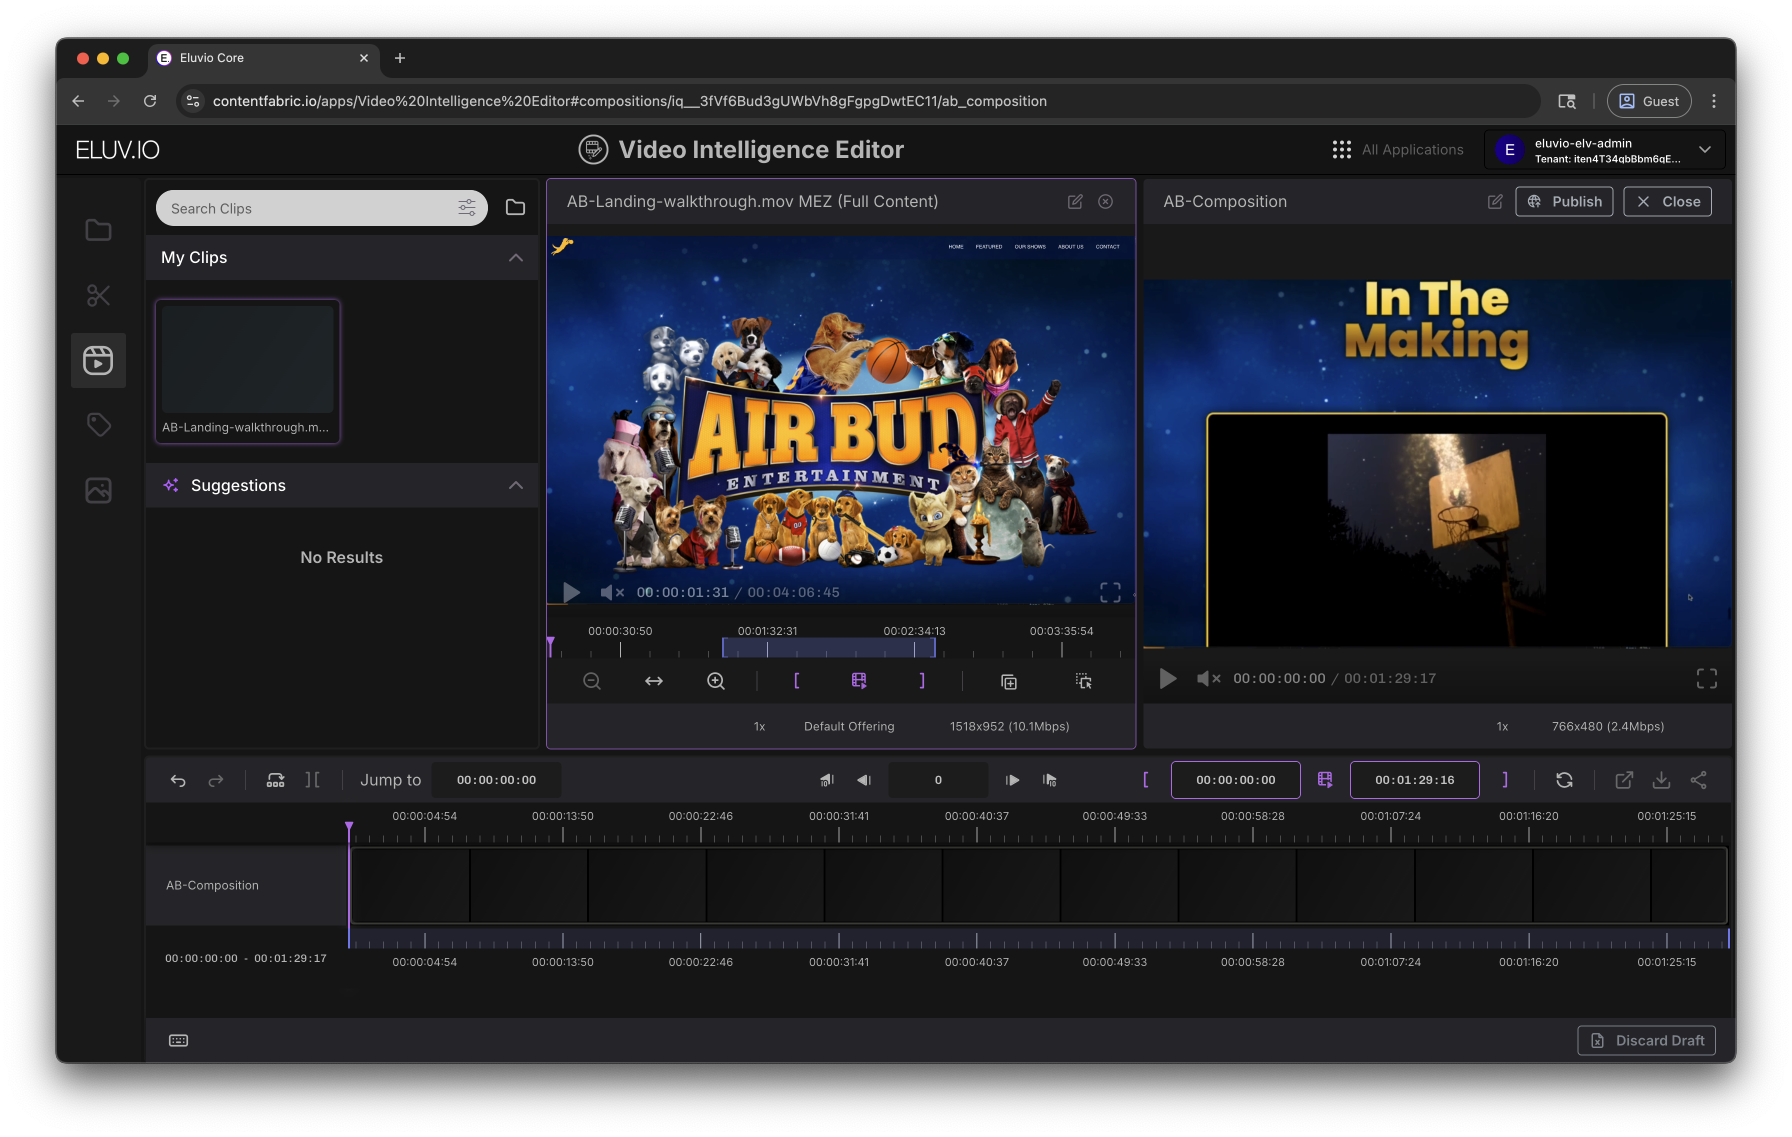Collapse the My Clips section
Image resolution: width=1792 pixels, height=1137 pixels.
[516, 258]
